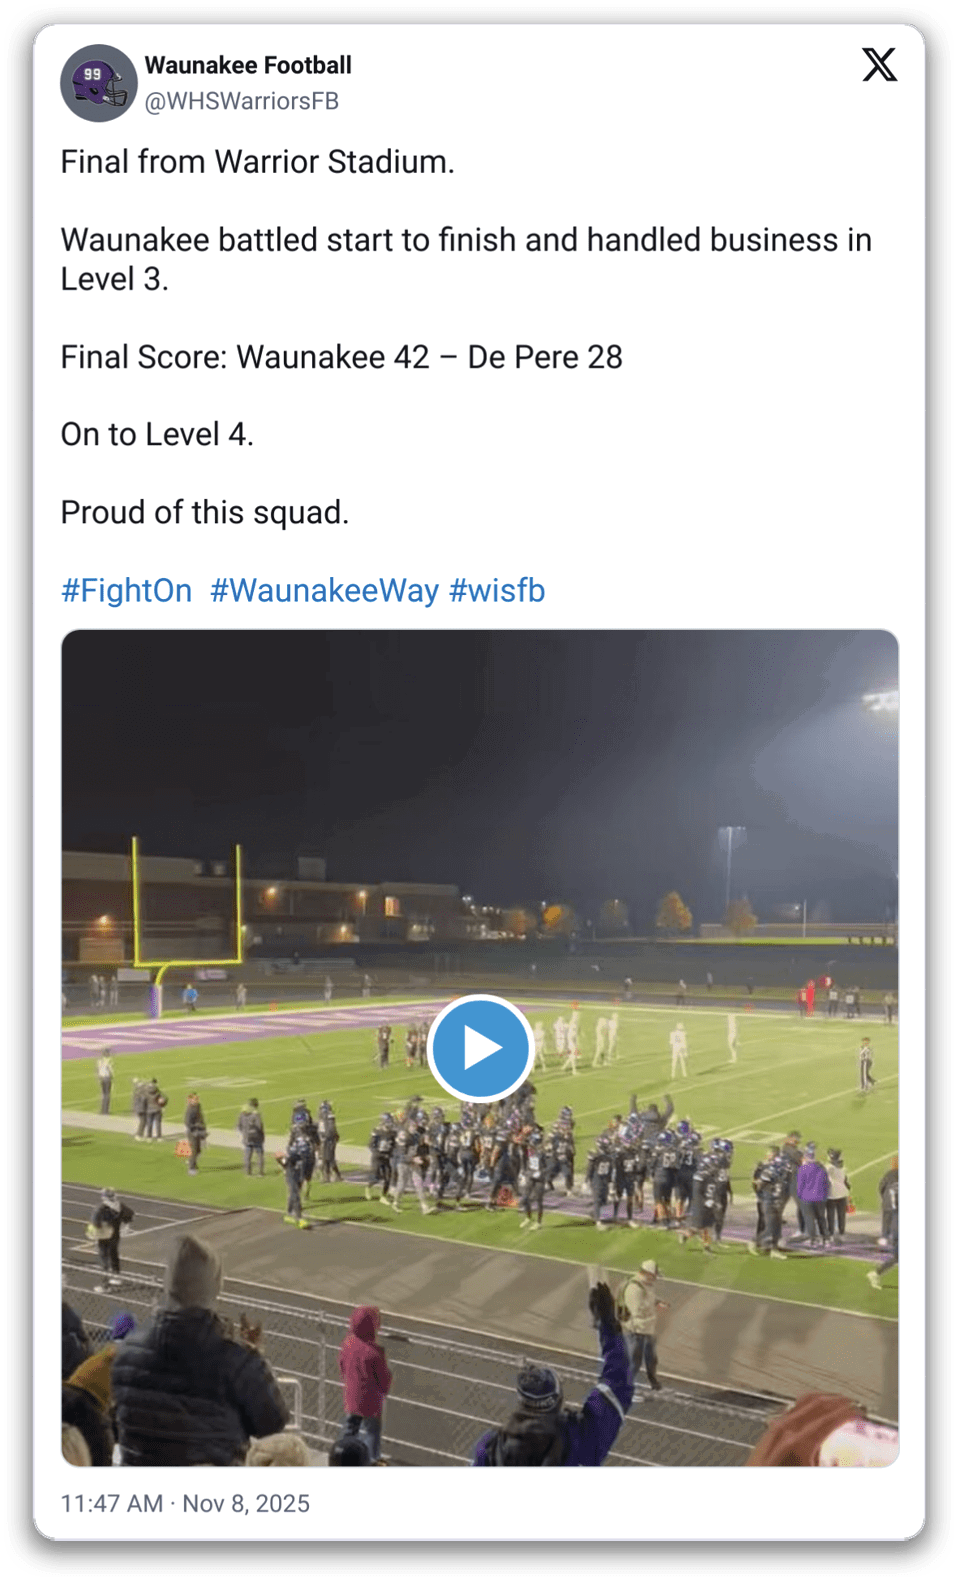Click the bright stadium floodlight in the video
This screenshot has height=1592, width=959.
[x=880, y=701]
